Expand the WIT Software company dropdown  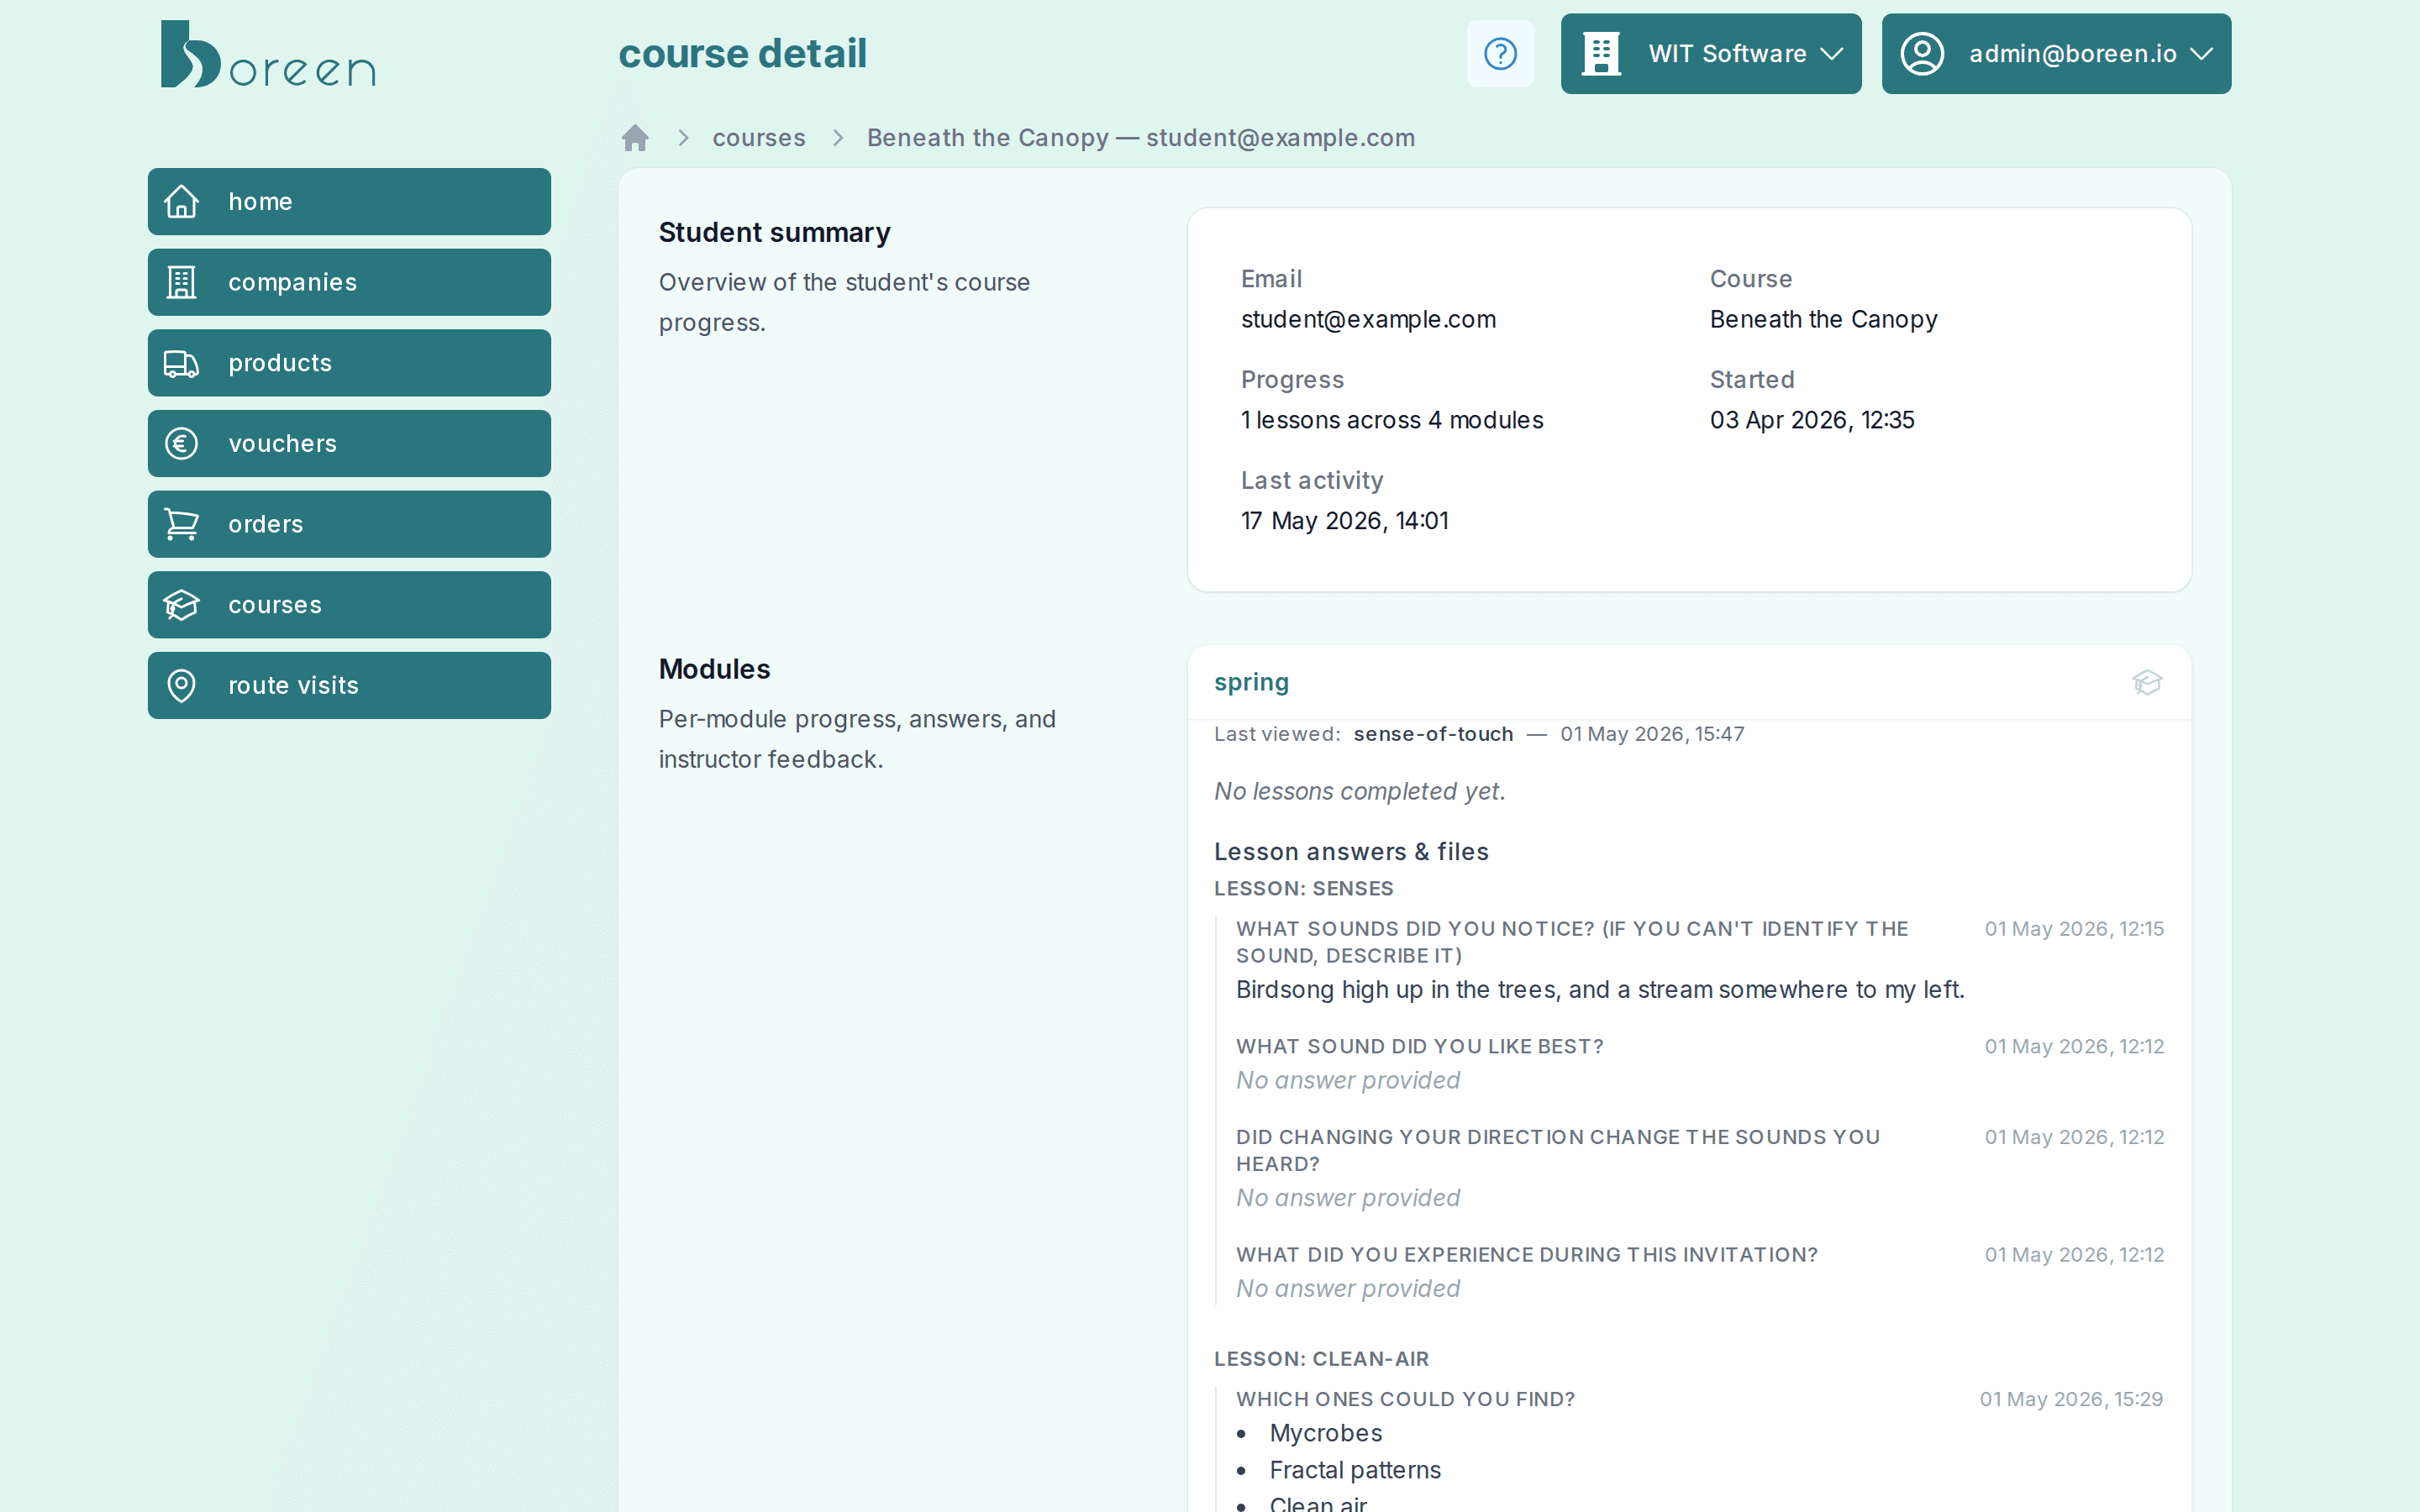(x=1711, y=54)
